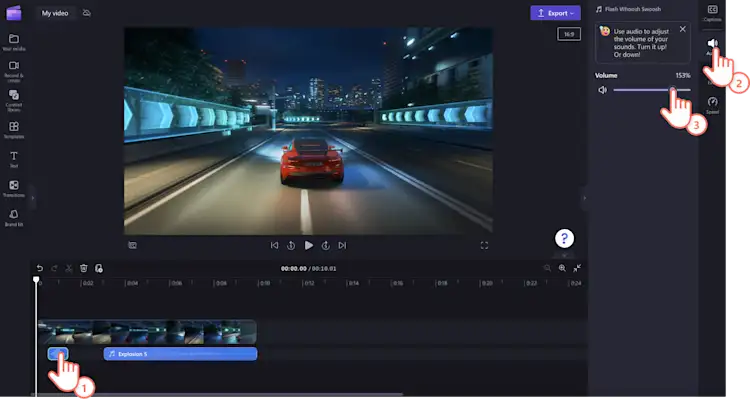Image resolution: width=750 pixels, height=399 pixels.
Task: Open the Transitions panel
Action: point(14,188)
